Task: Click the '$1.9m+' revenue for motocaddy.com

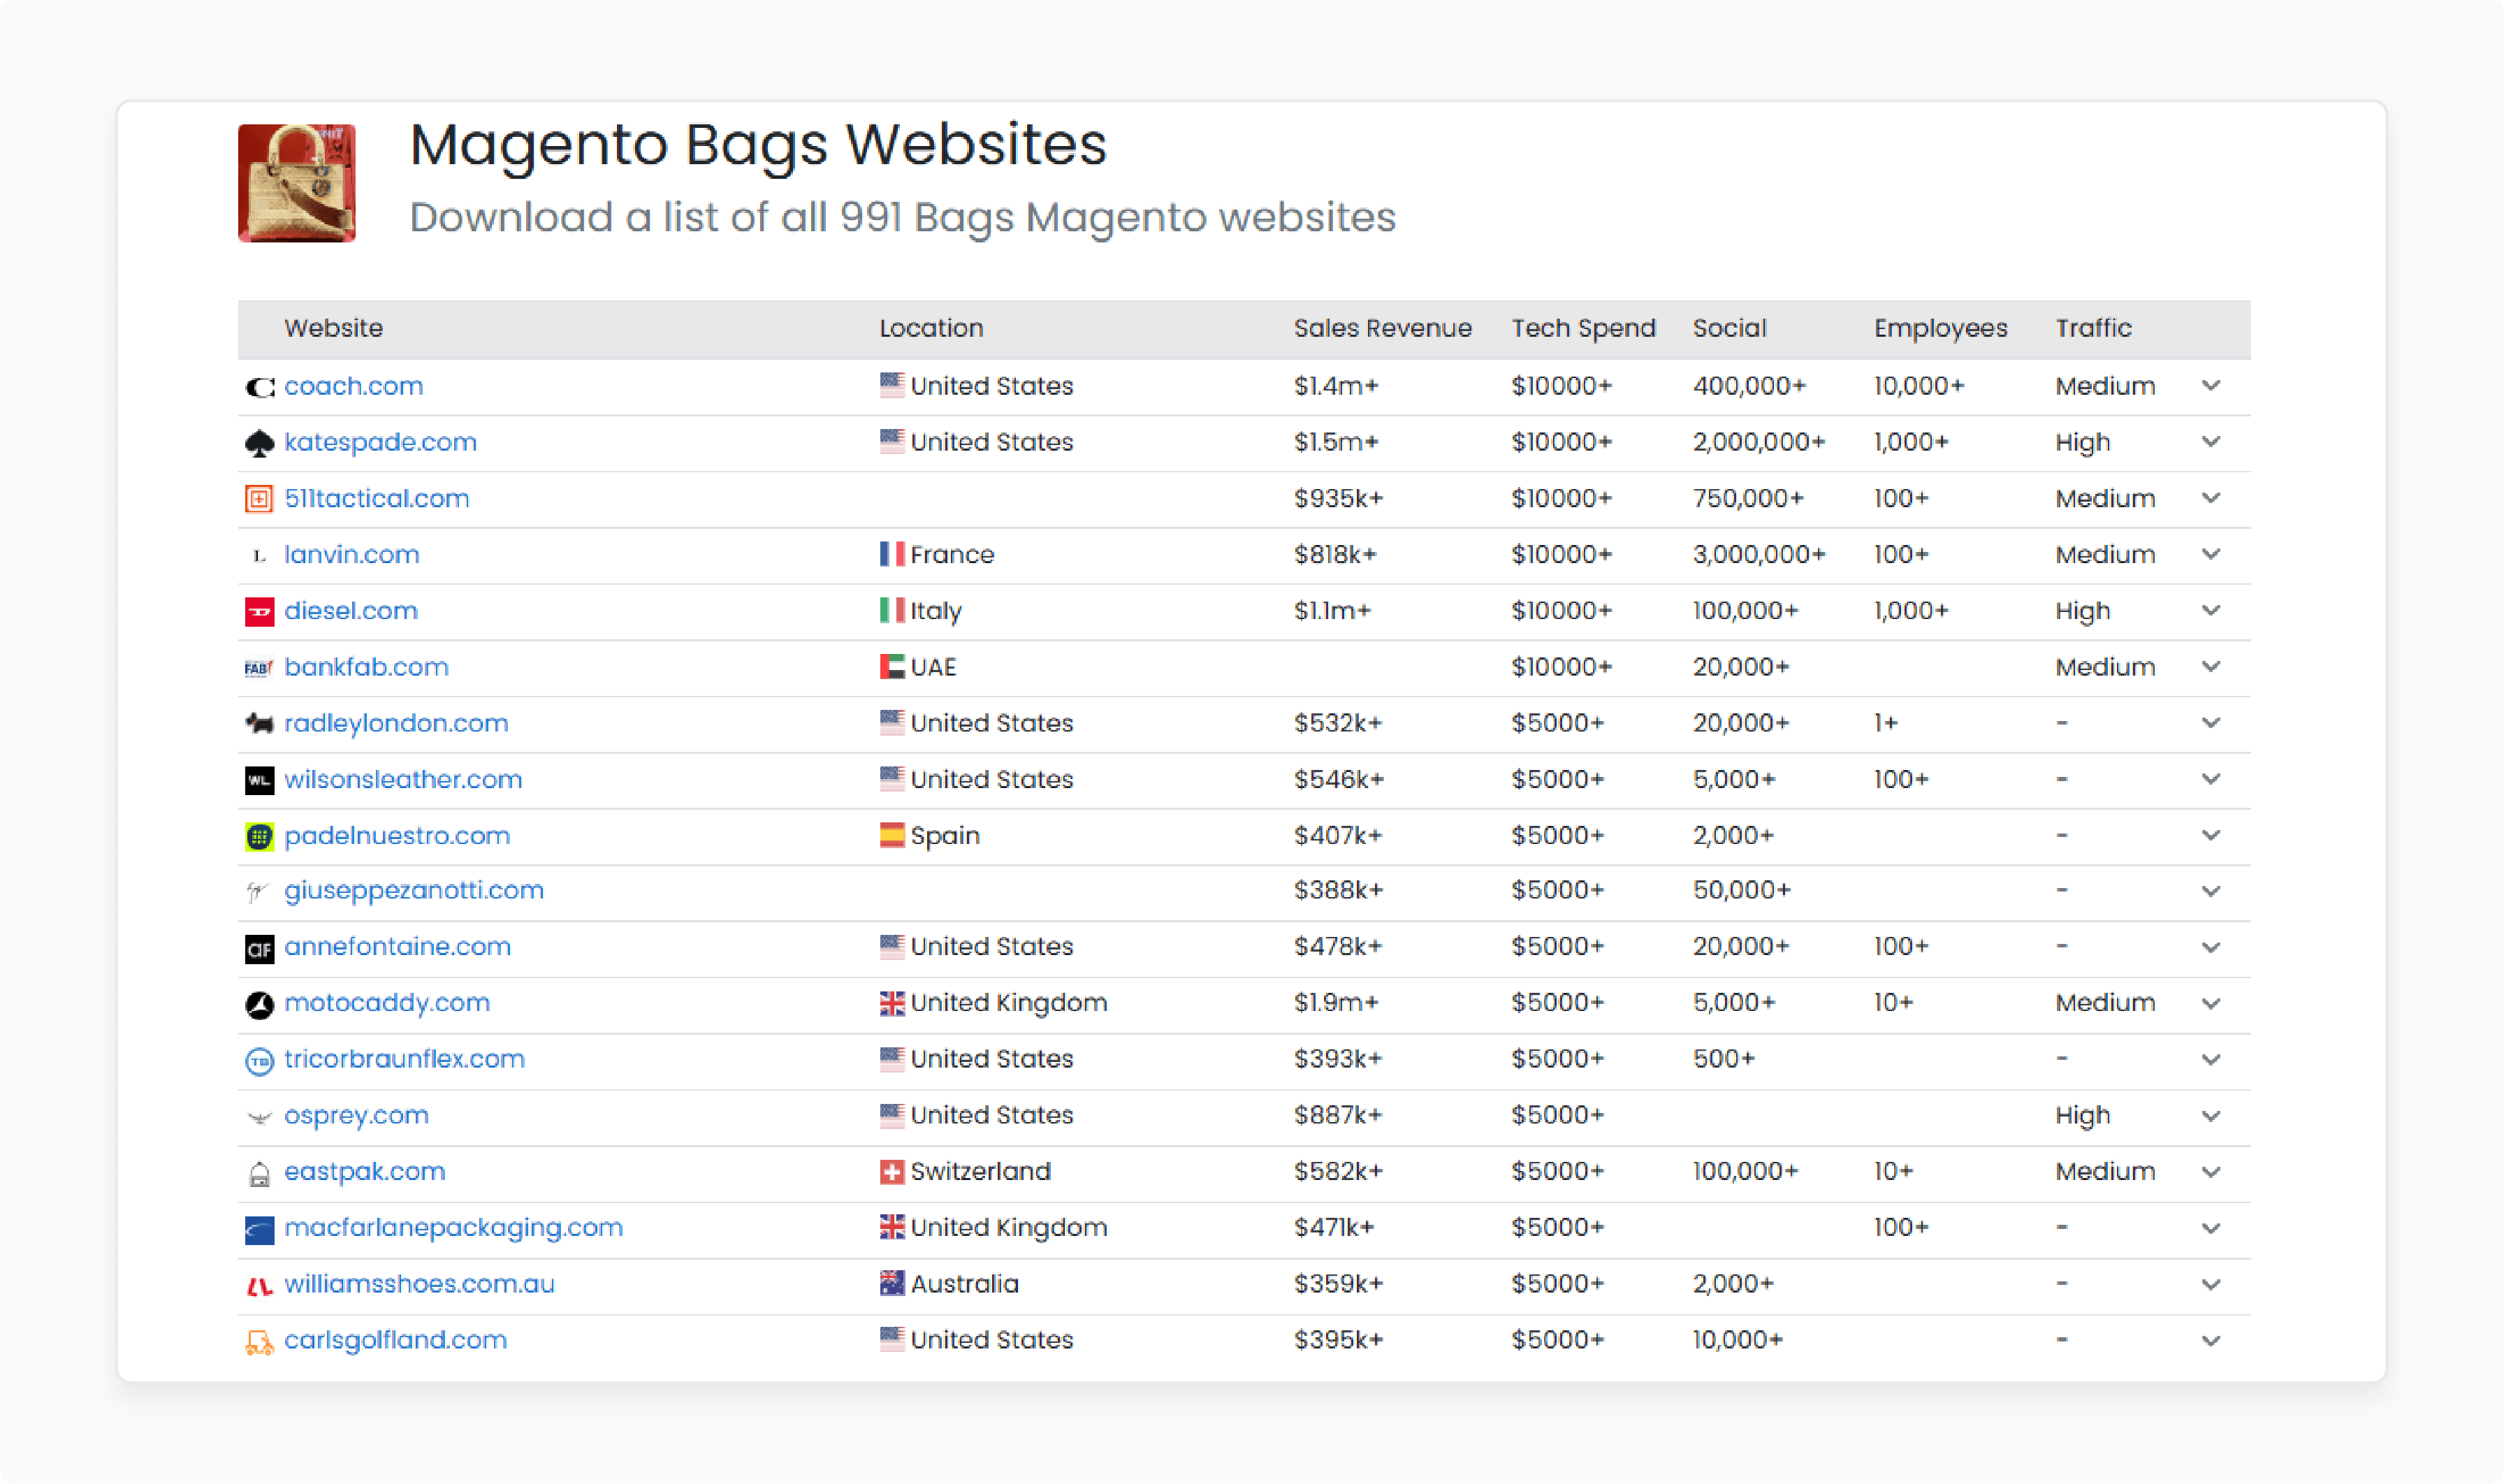Action: (1336, 1003)
